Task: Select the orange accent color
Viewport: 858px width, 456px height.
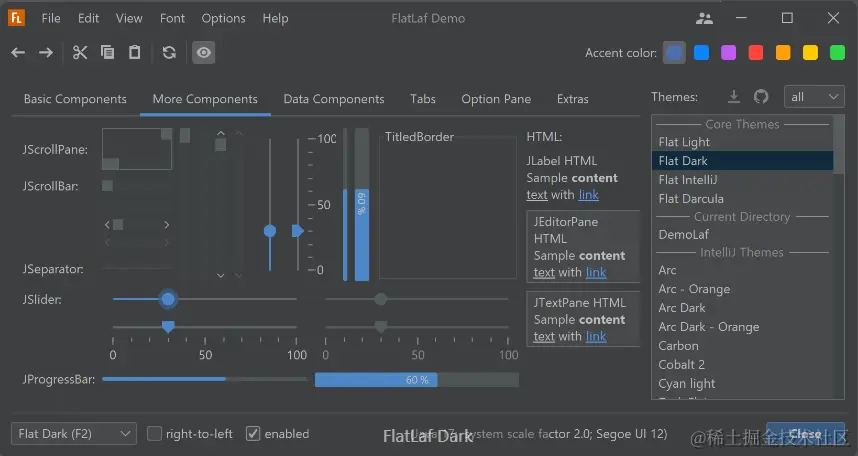Action: pos(783,53)
